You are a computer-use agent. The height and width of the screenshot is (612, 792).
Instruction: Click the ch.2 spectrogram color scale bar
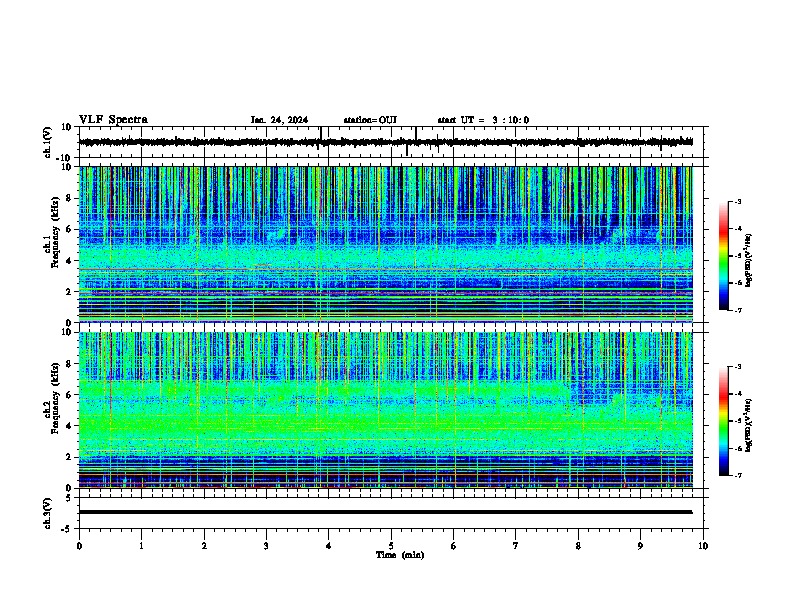click(x=723, y=421)
